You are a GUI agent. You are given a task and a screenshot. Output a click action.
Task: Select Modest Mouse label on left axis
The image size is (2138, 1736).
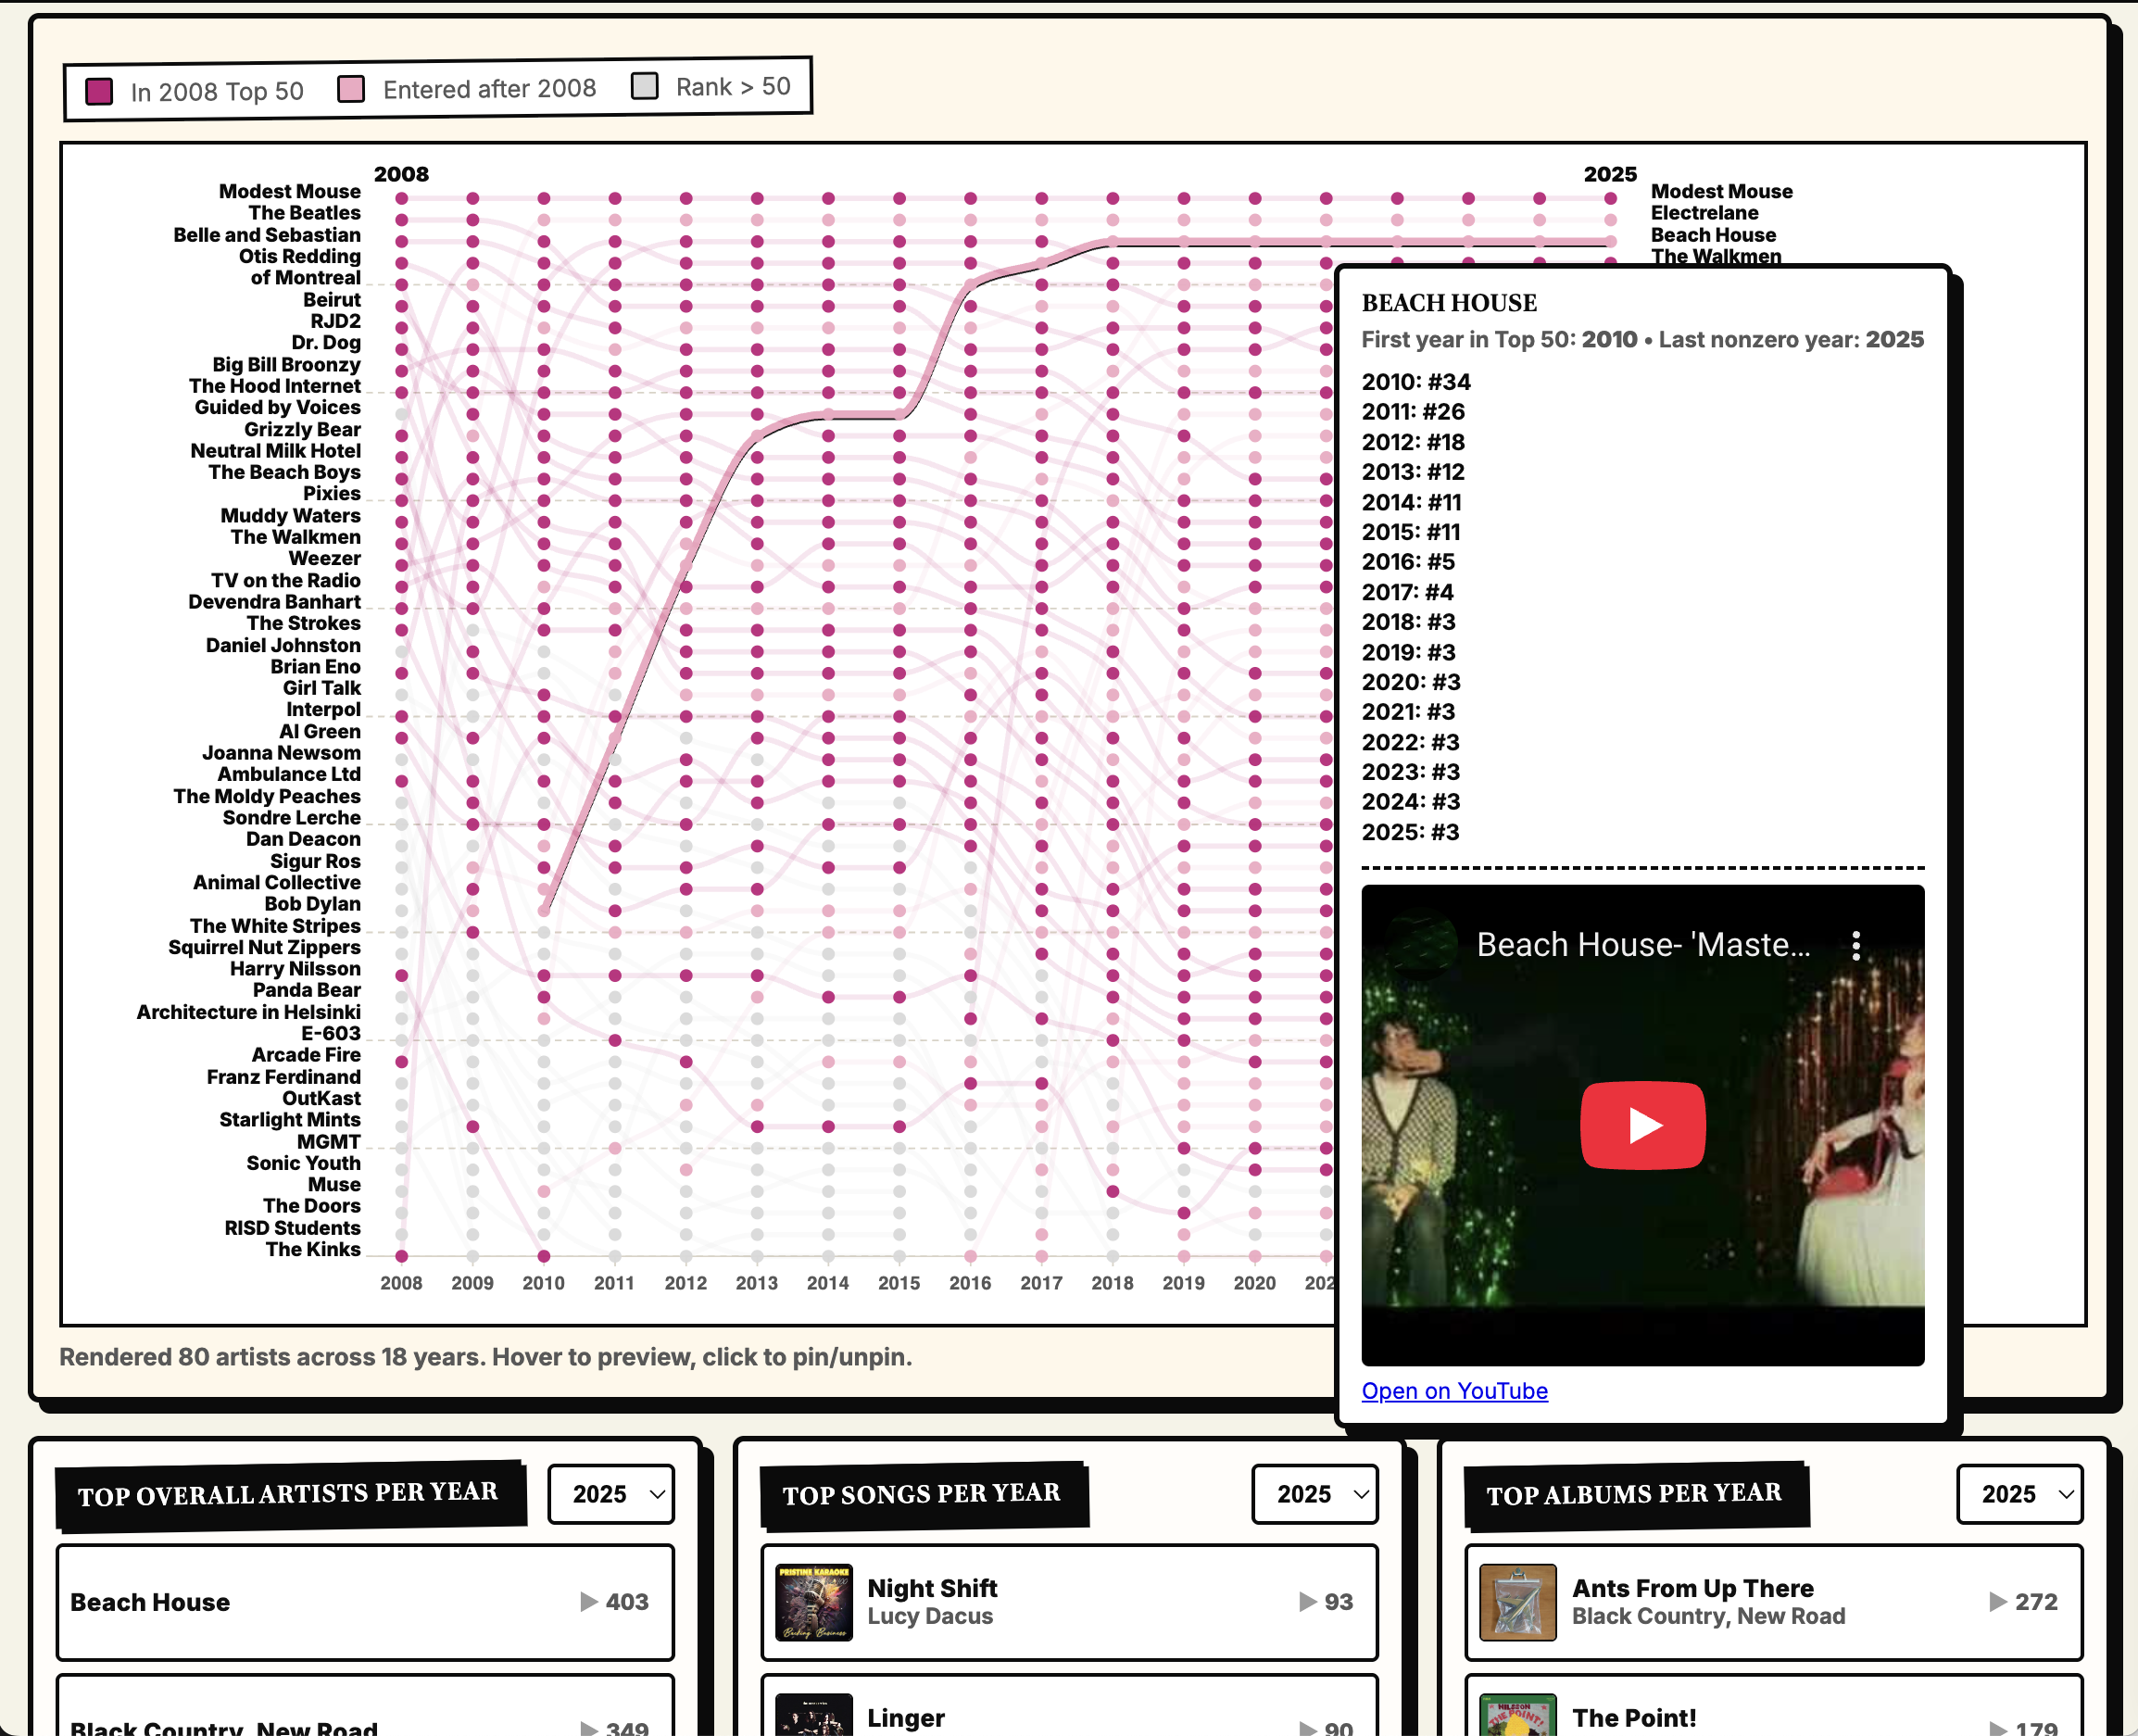tap(290, 191)
